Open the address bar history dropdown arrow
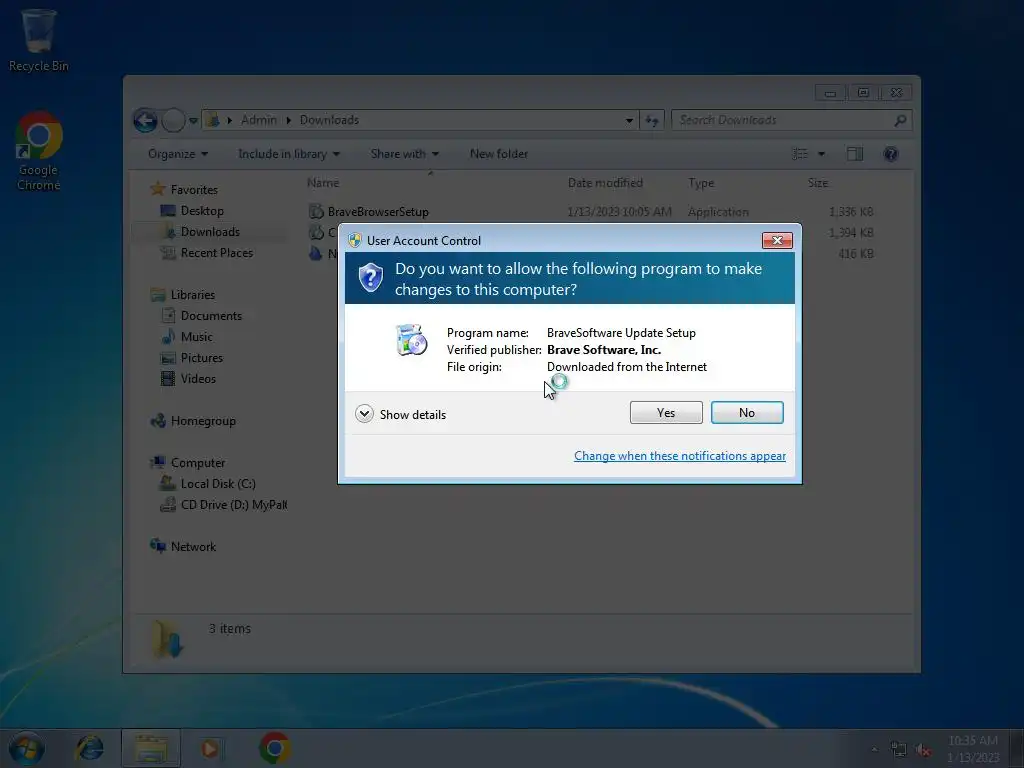The image size is (1024, 768). (x=629, y=120)
